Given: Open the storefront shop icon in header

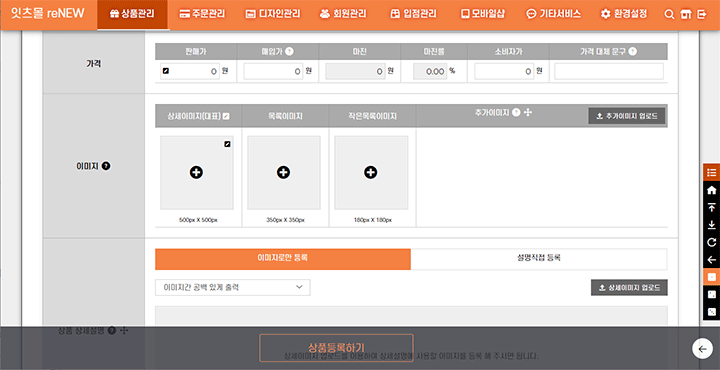Looking at the screenshot, I should click(686, 14).
